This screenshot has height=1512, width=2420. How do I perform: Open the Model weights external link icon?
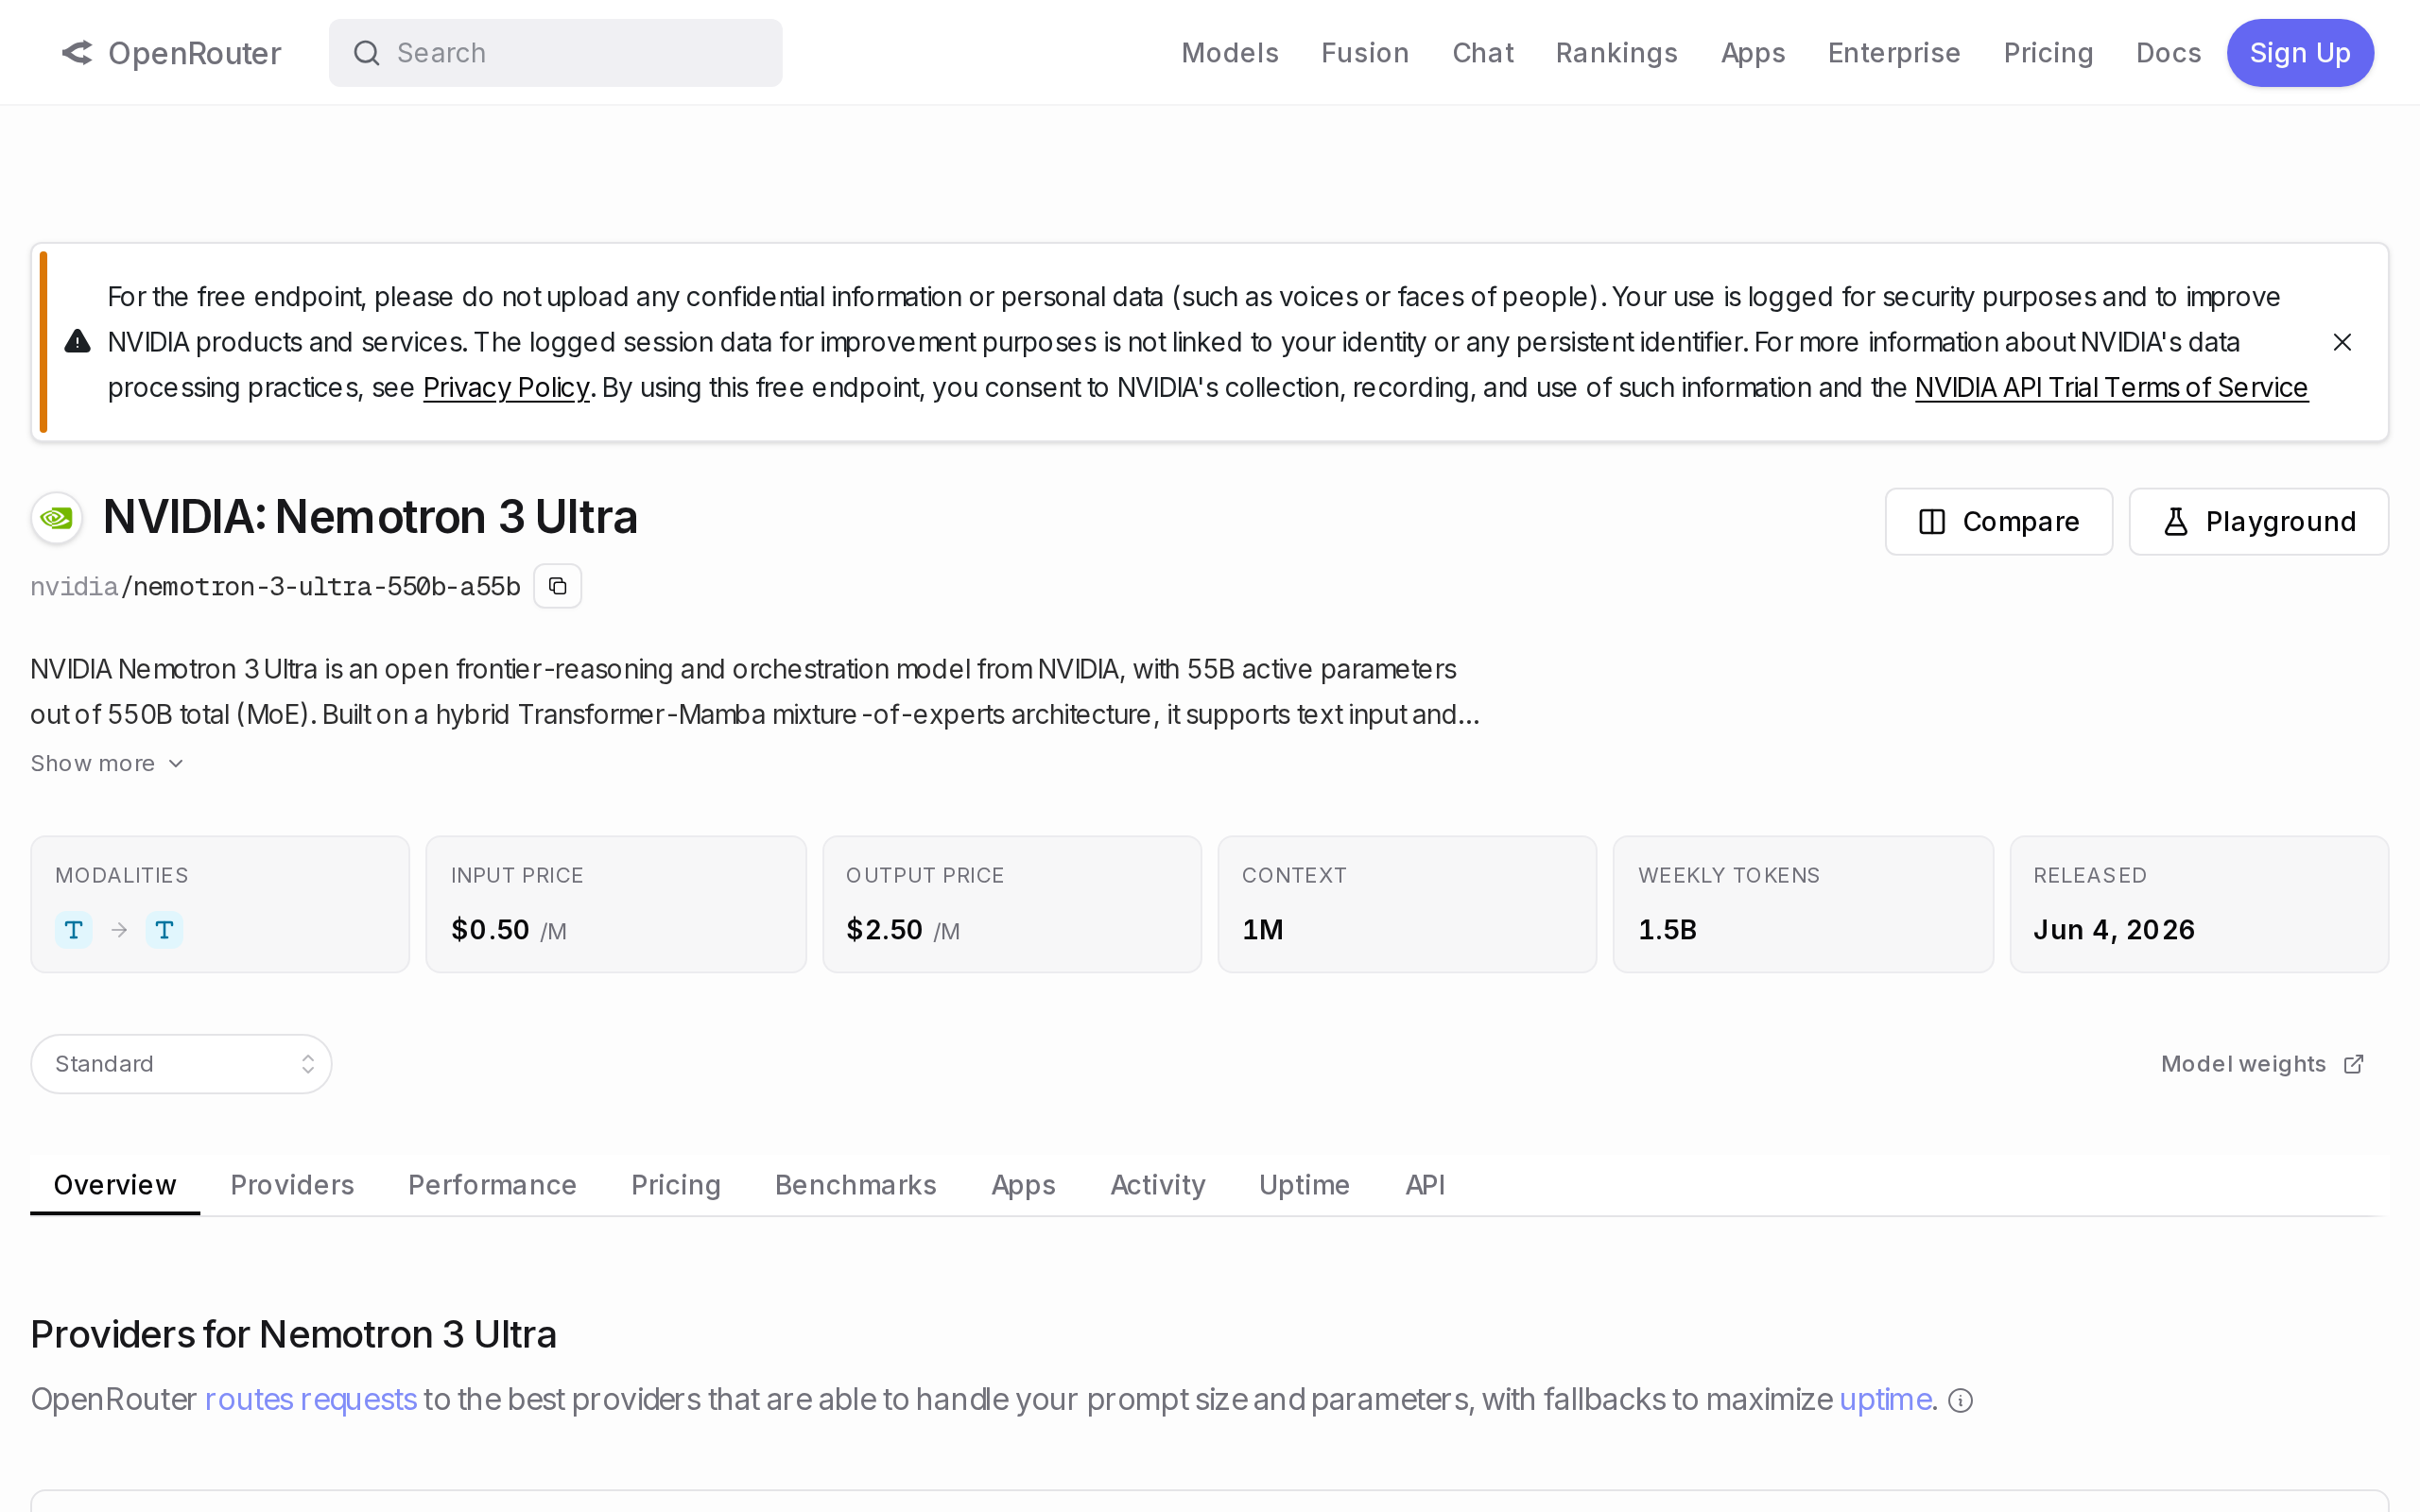click(2354, 1064)
